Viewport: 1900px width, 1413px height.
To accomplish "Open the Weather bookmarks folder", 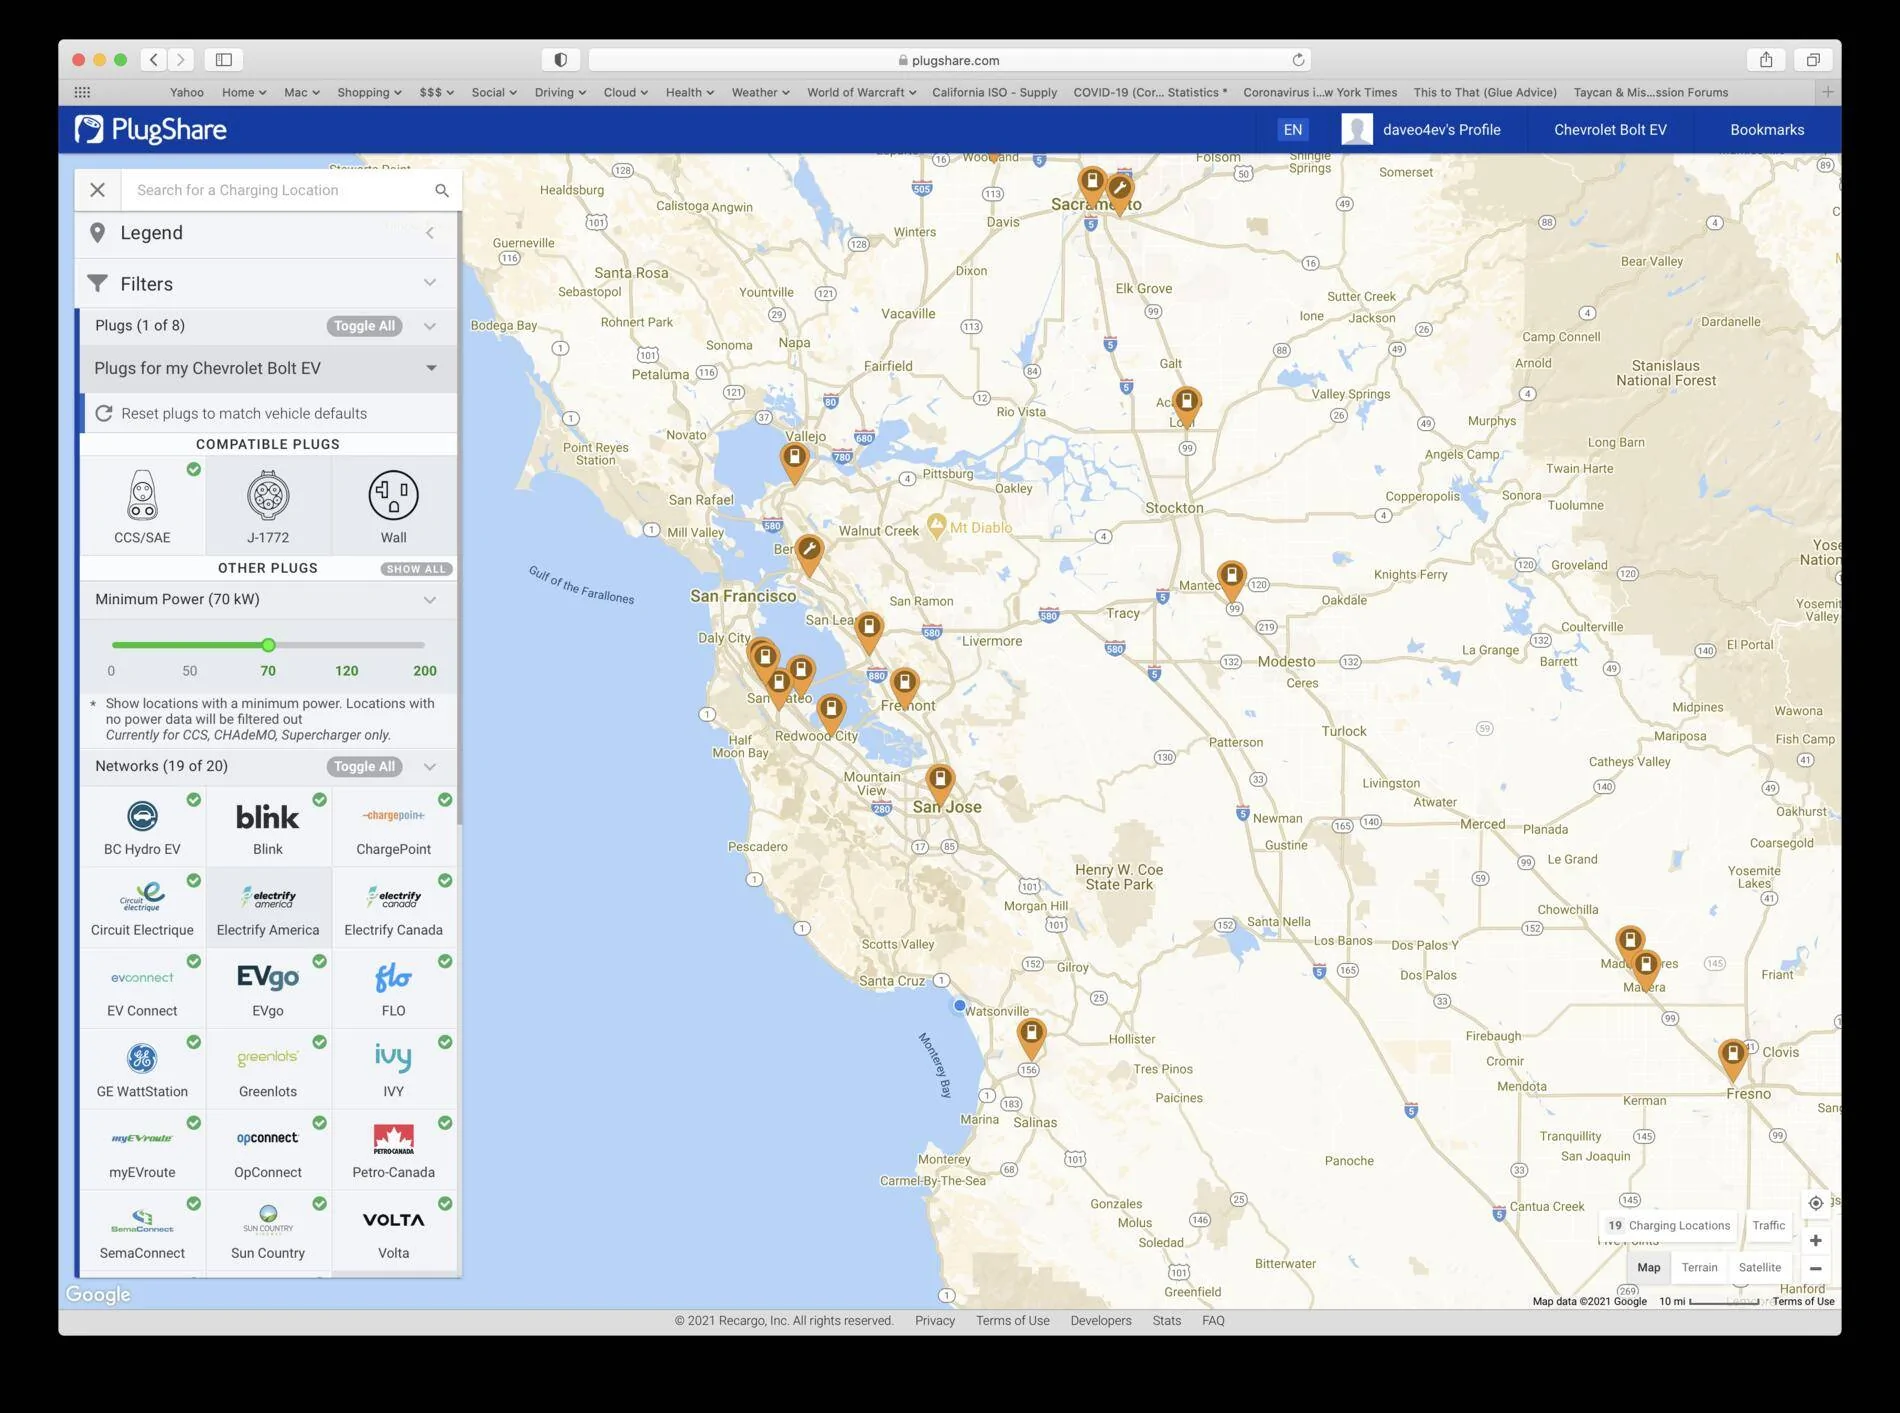I will click(760, 92).
